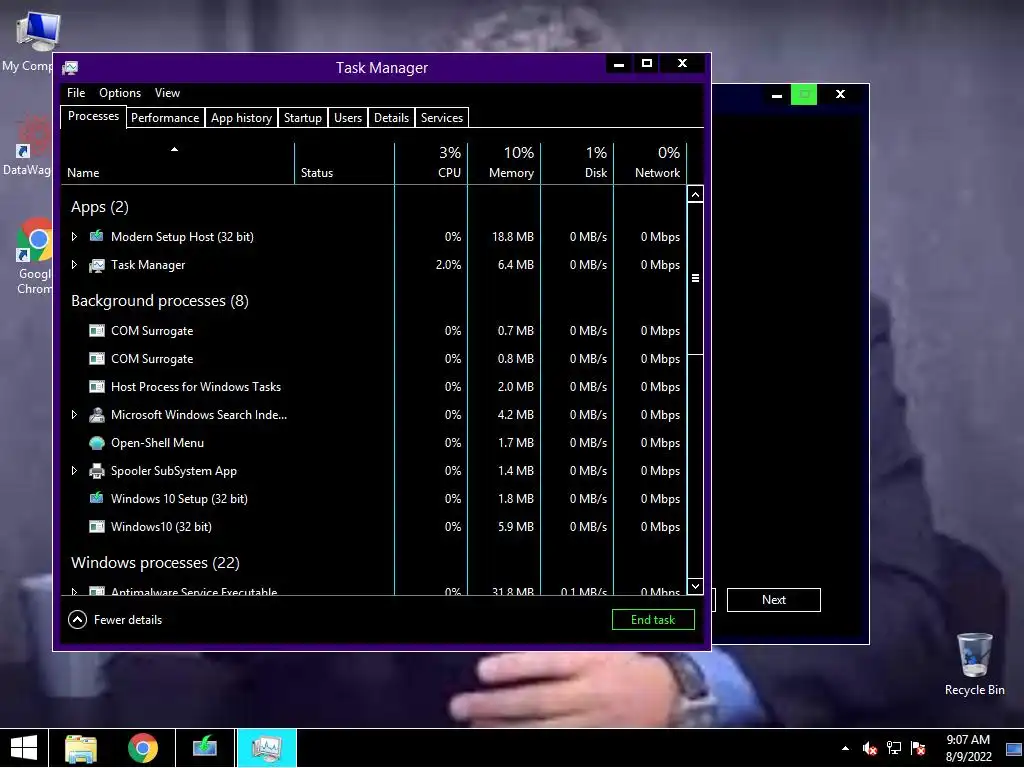1024x768 pixels.
Task: Switch to the Startup tab
Action: click(x=302, y=118)
